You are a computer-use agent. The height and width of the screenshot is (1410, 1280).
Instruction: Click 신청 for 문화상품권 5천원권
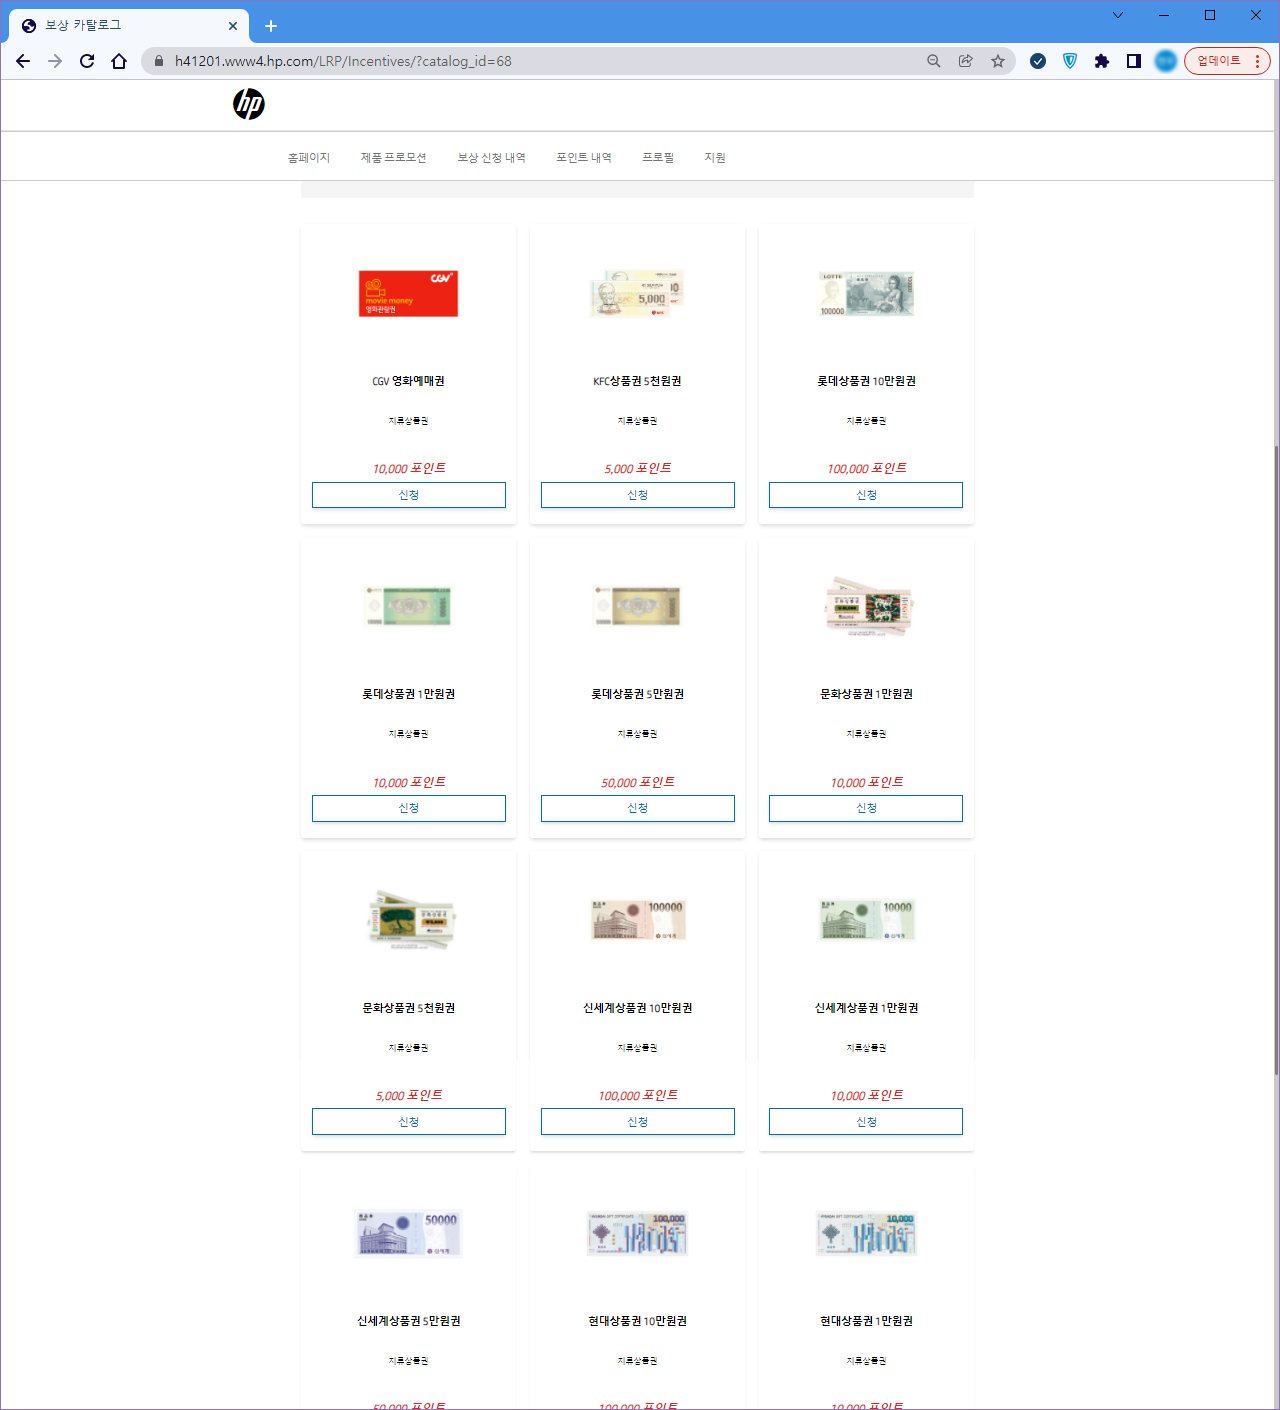pos(409,1122)
